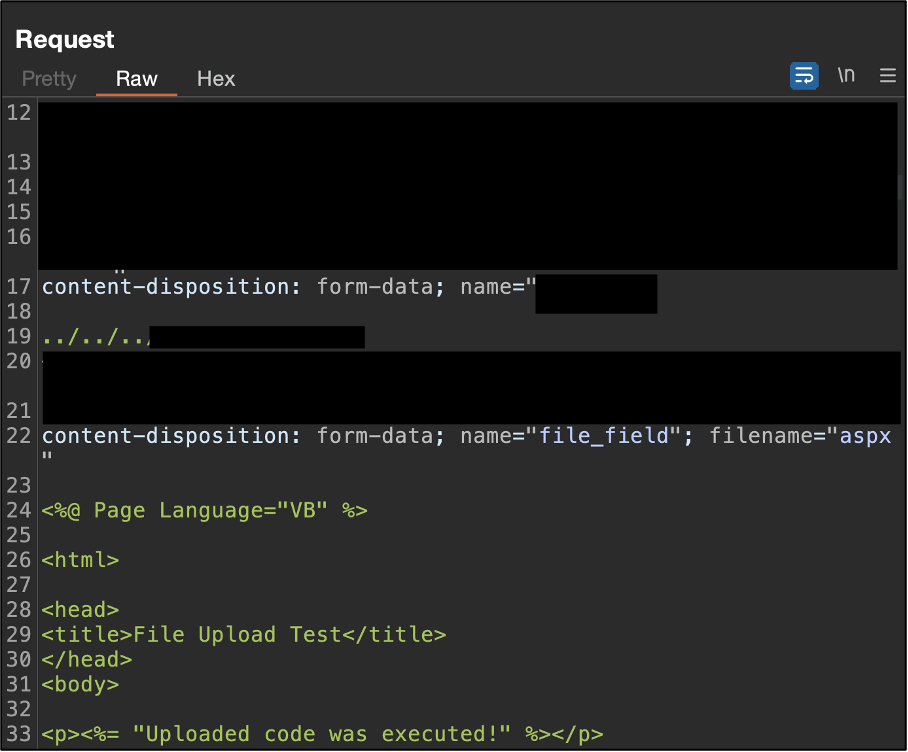908x752 pixels.
Task: Click line number 24 in the gutter
Action: coord(19,510)
